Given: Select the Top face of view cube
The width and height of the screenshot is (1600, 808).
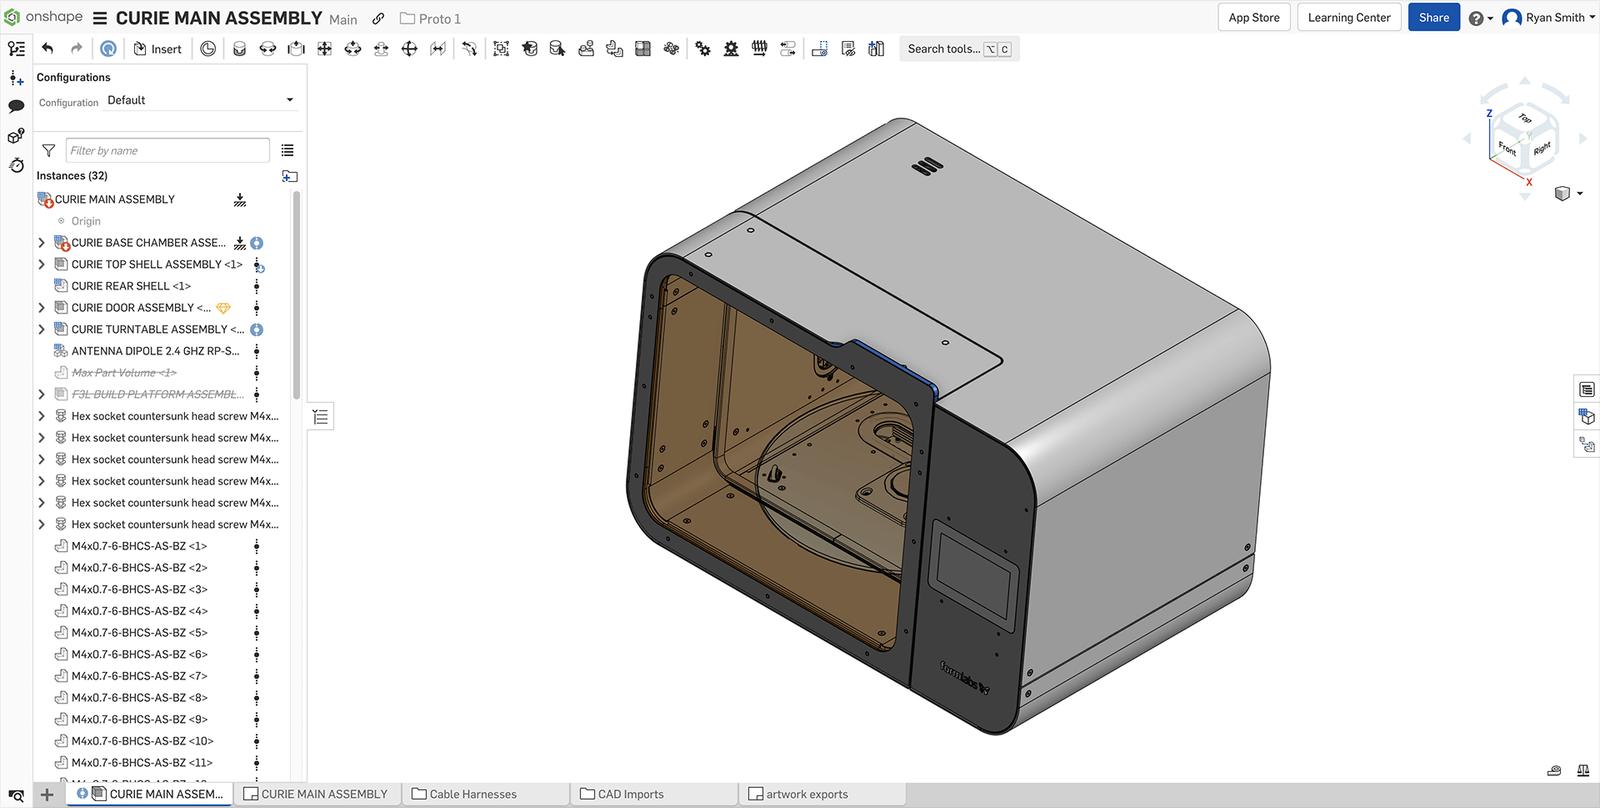Looking at the screenshot, I should 1524,119.
